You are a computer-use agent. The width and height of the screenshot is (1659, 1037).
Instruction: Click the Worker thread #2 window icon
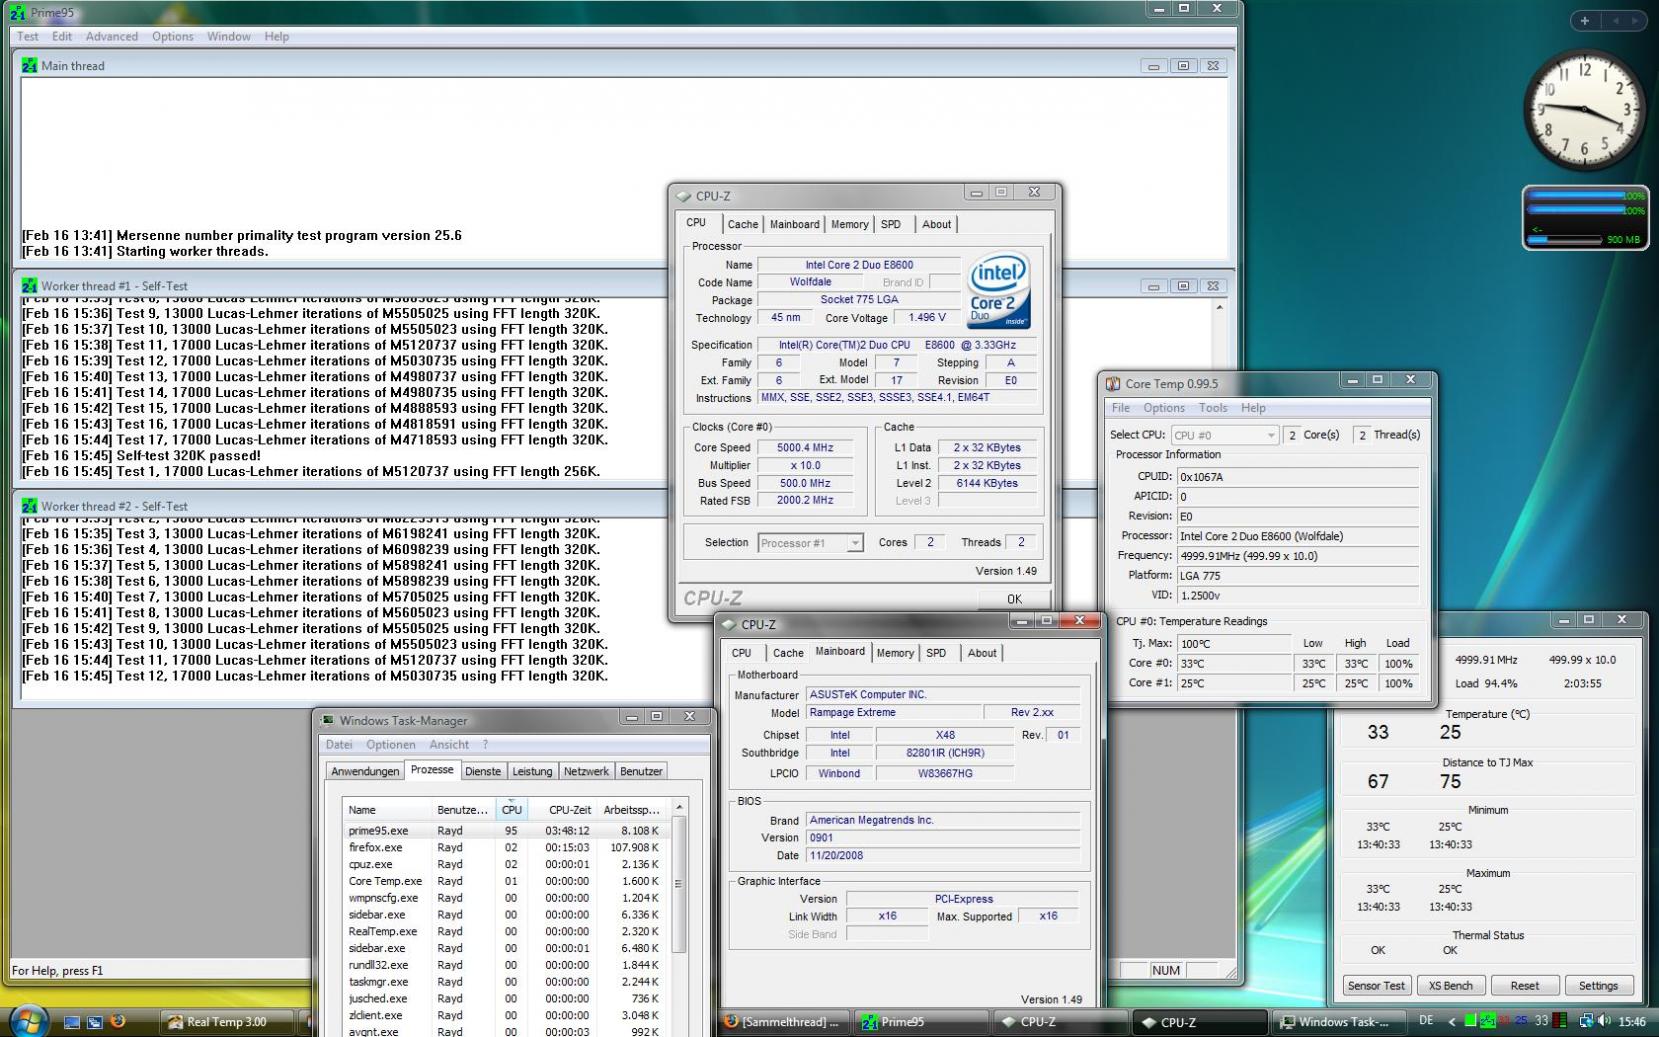click(x=29, y=505)
